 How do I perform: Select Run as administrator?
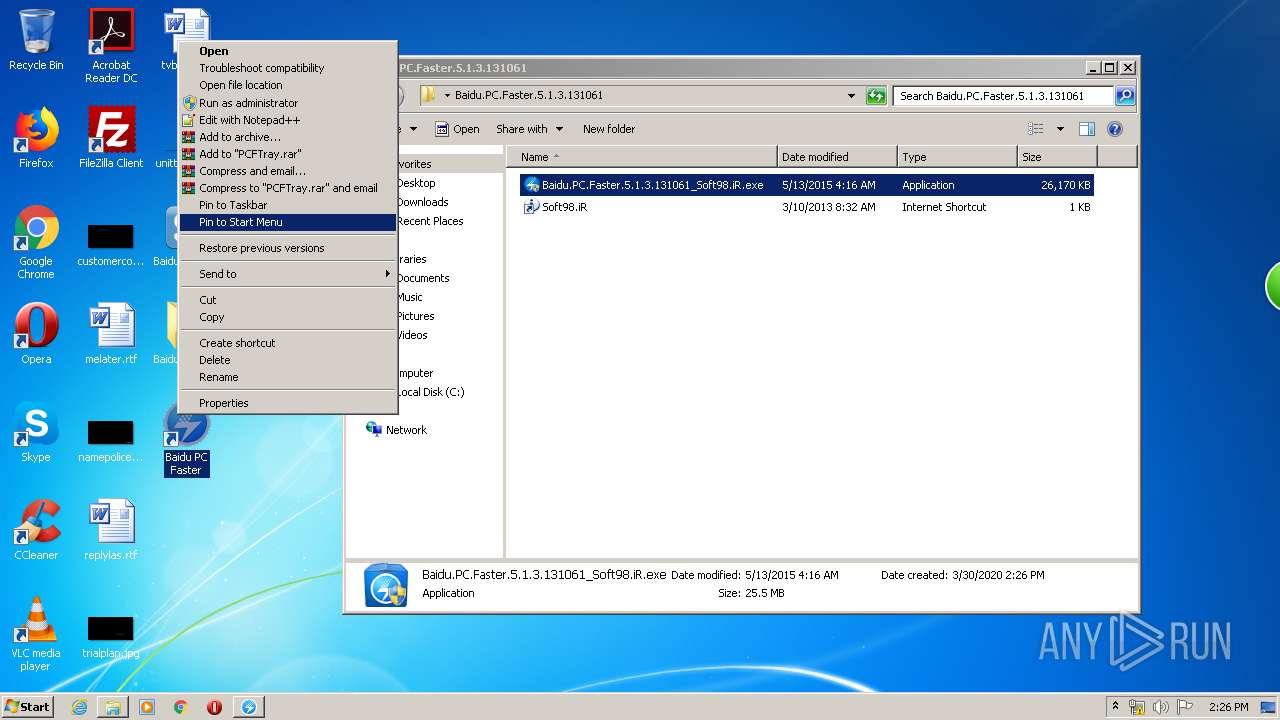(288, 103)
